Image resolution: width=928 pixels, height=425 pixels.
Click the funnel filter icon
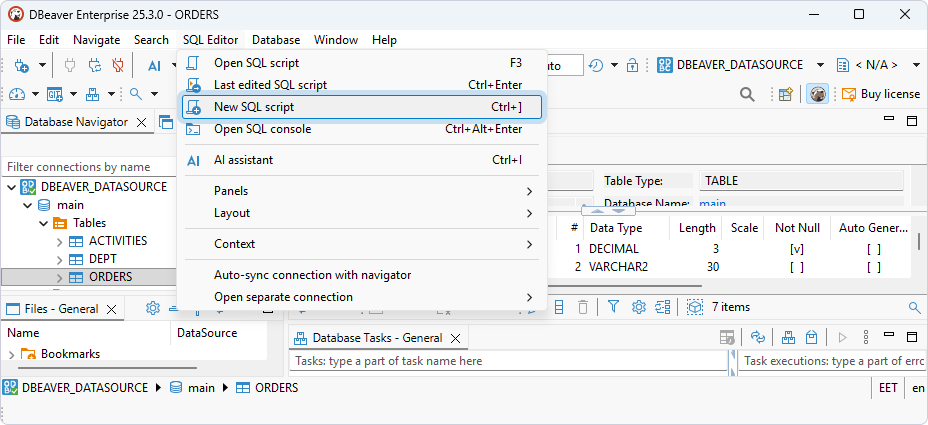point(614,307)
